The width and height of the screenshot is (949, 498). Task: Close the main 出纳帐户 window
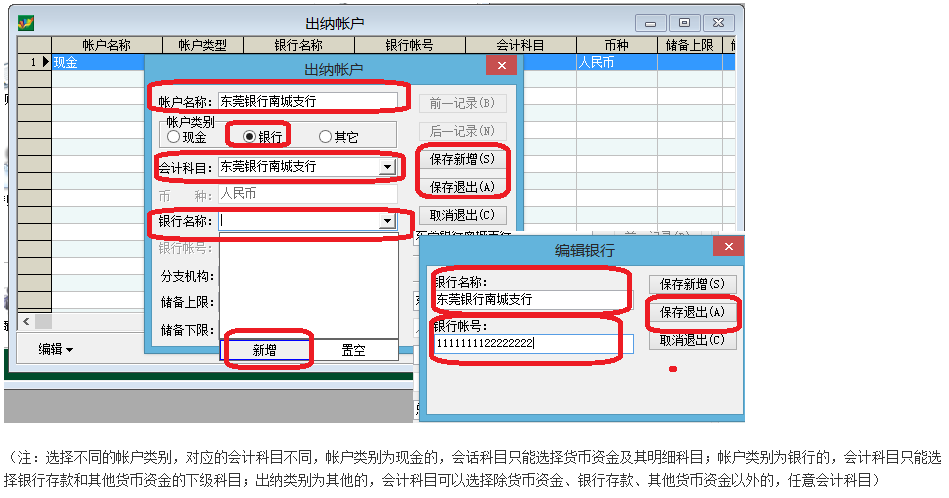tap(718, 23)
